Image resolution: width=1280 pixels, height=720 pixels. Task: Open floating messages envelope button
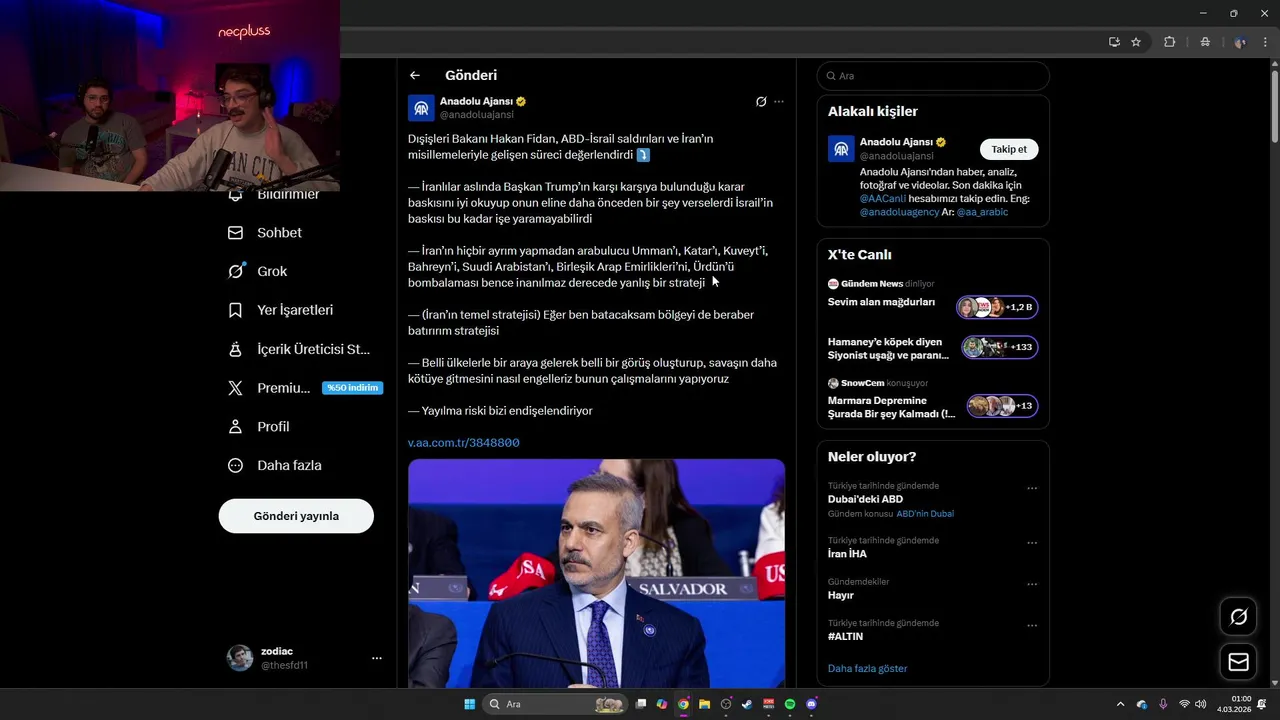pyautogui.click(x=1238, y=662)
